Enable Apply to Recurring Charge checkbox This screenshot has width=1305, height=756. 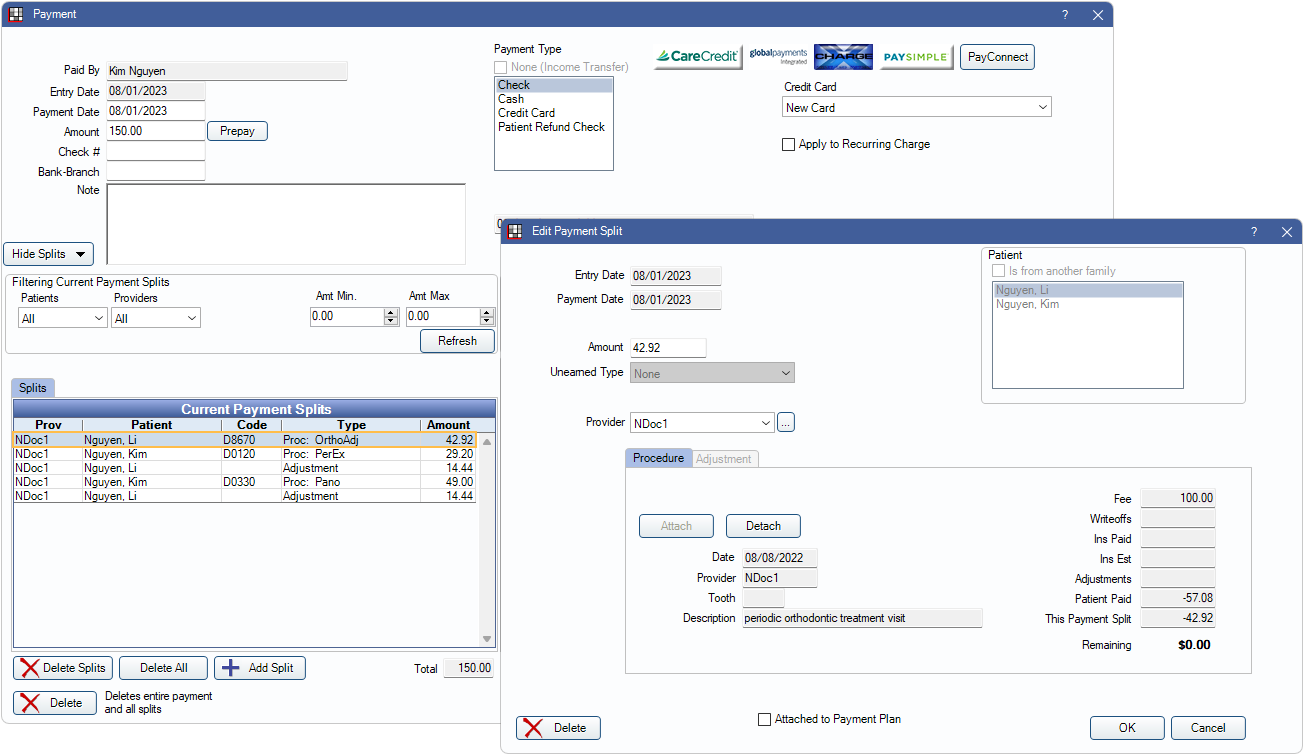[x=789, y=144]
